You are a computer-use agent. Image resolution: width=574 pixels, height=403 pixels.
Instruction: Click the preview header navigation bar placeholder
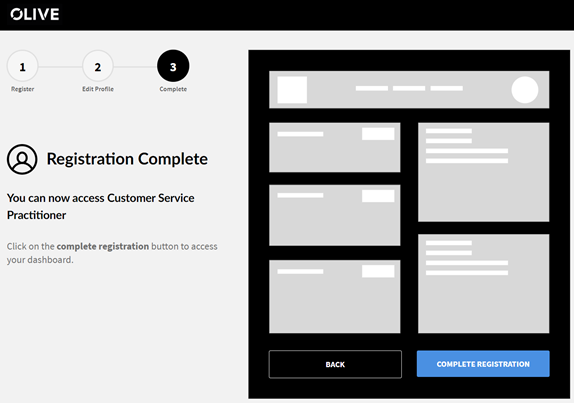pyautogui.click(x=409, y=90)
